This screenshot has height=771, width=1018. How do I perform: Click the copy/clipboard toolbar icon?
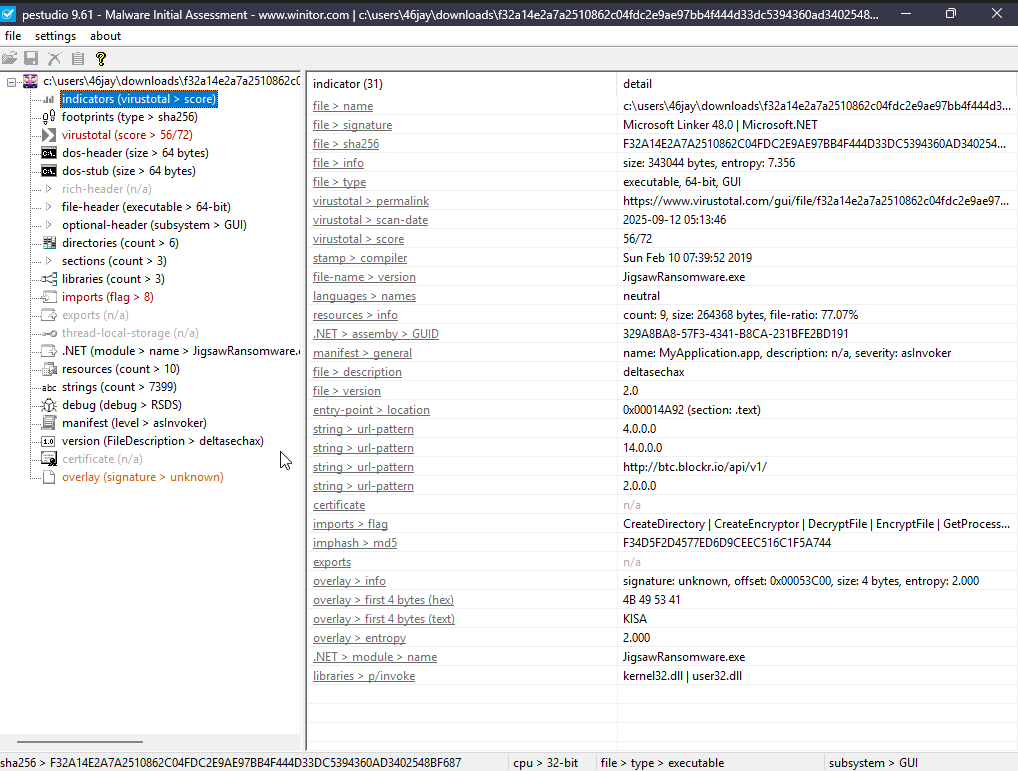[x=78, y=58]
